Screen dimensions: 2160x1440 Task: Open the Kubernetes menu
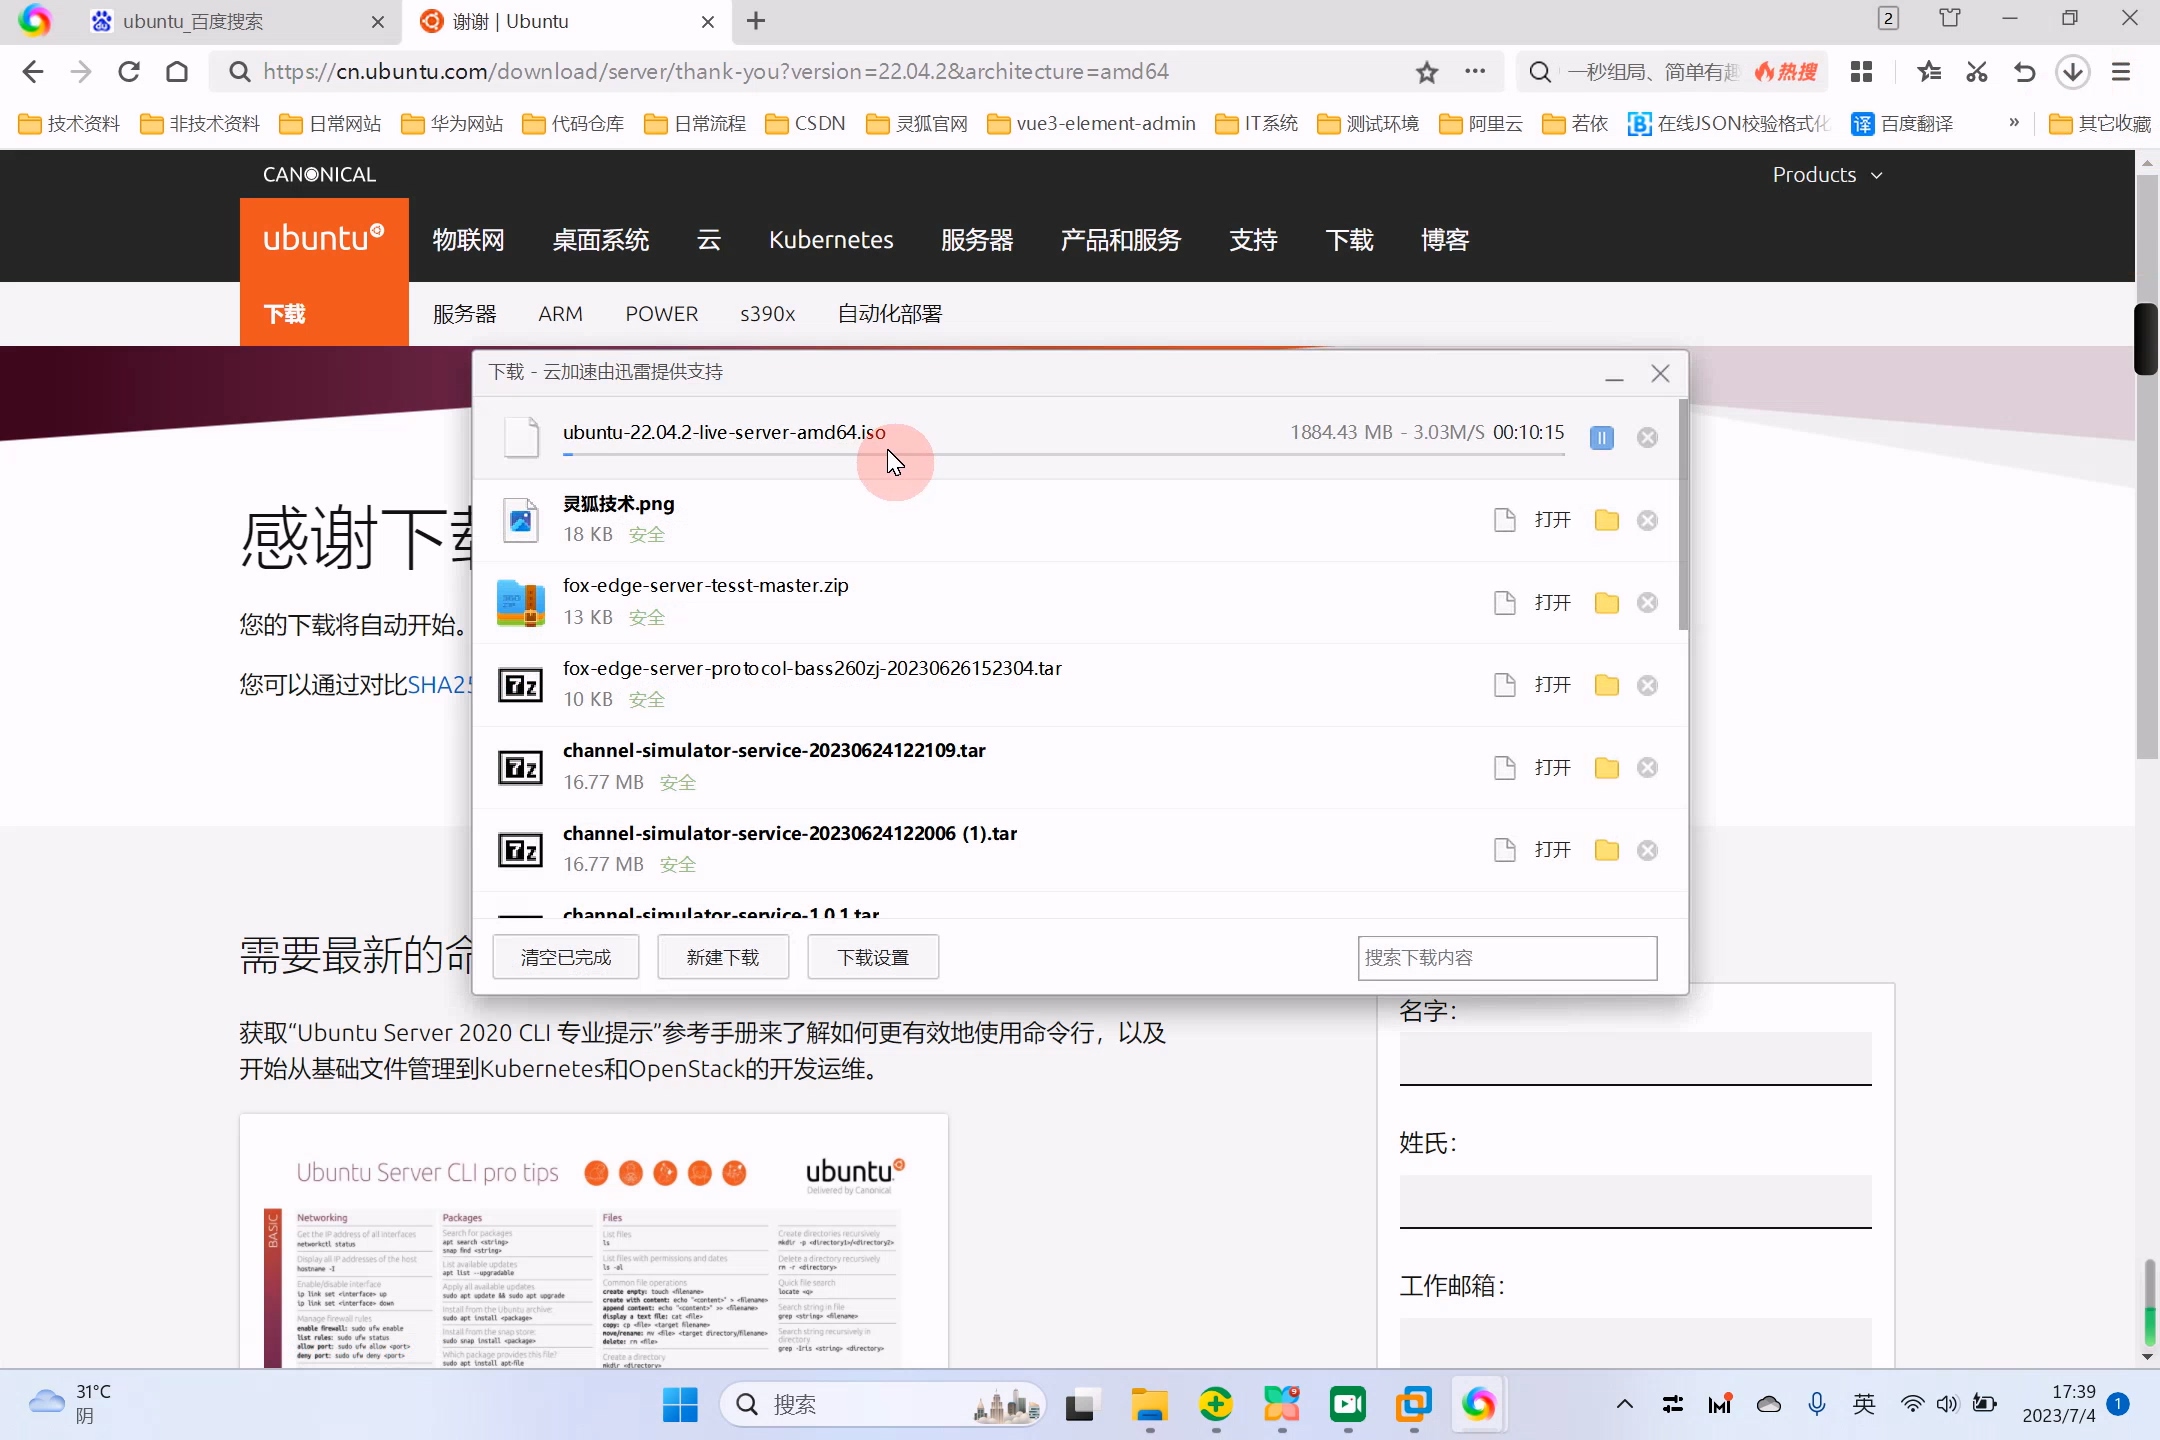click(x=831, y=240)
